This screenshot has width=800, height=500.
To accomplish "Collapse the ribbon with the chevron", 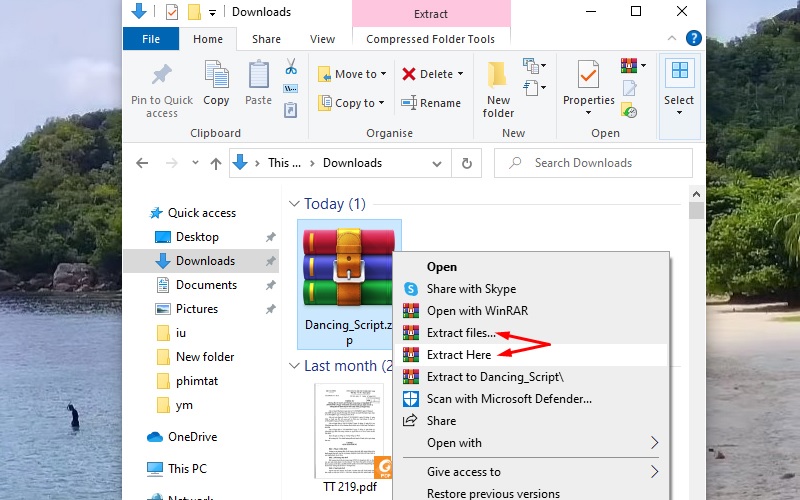I will (x=672, y=38).
